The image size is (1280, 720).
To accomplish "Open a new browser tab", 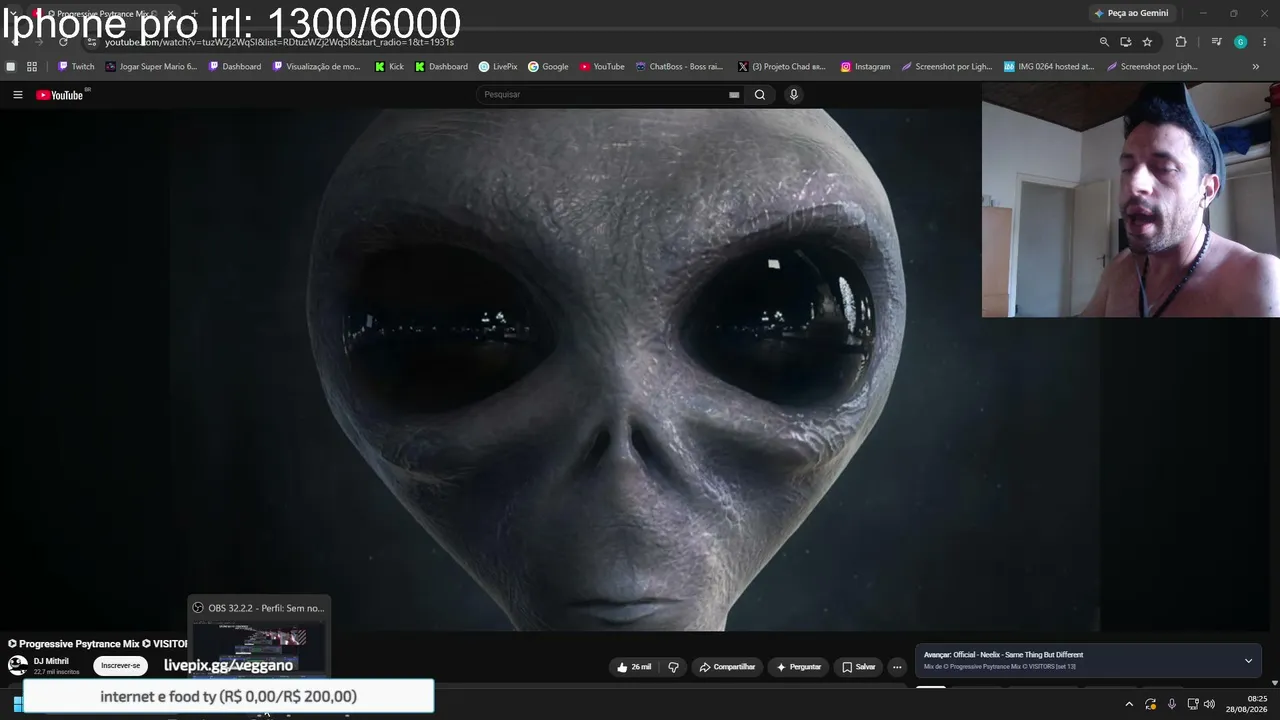I will (194, 14).
